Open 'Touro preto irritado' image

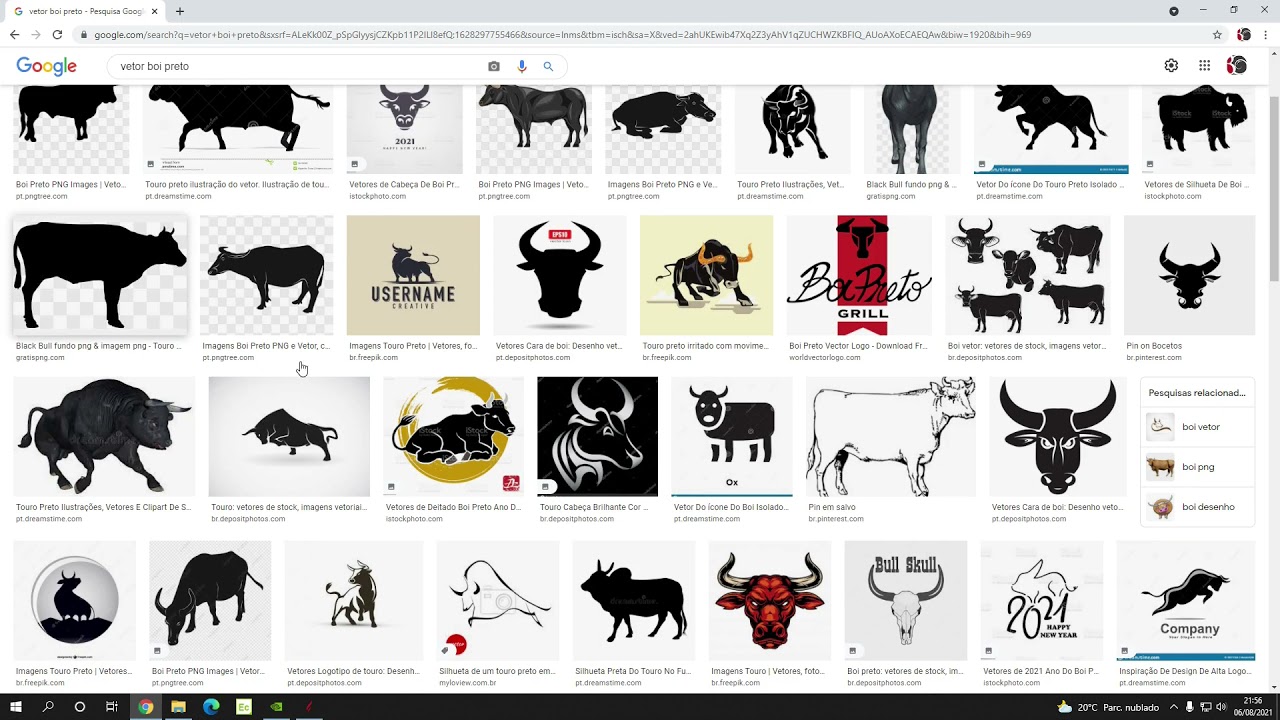pyautogui.click(x=706, y=276)
